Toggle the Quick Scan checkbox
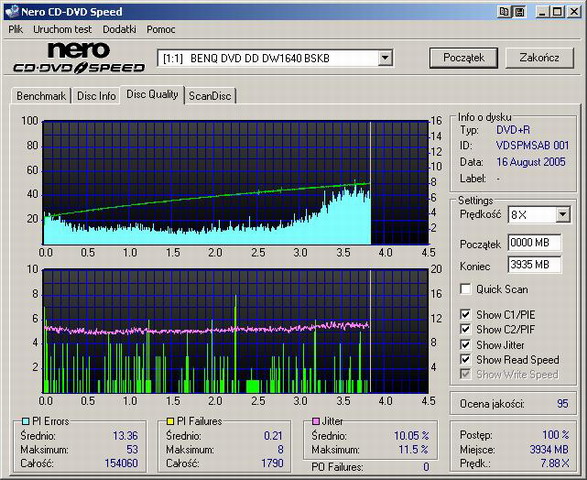587x480 pixels. point(465,289)
